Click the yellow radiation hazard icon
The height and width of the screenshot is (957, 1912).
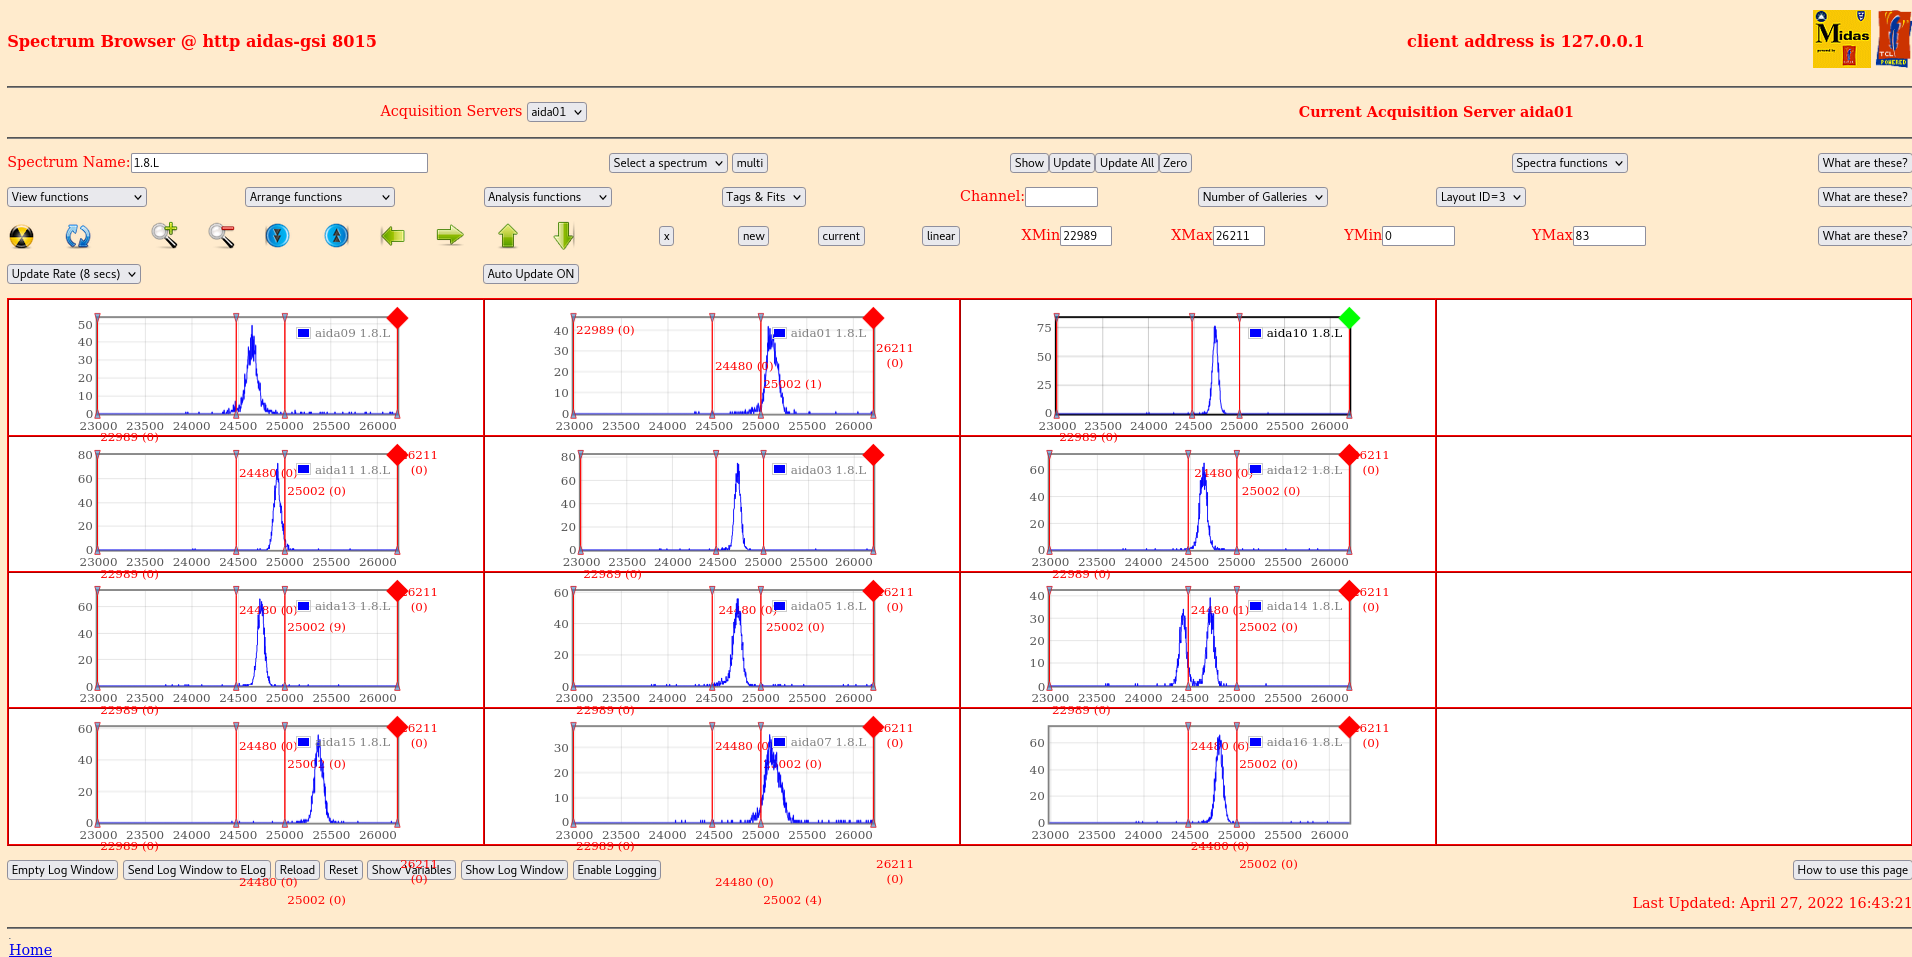(21, 236)
